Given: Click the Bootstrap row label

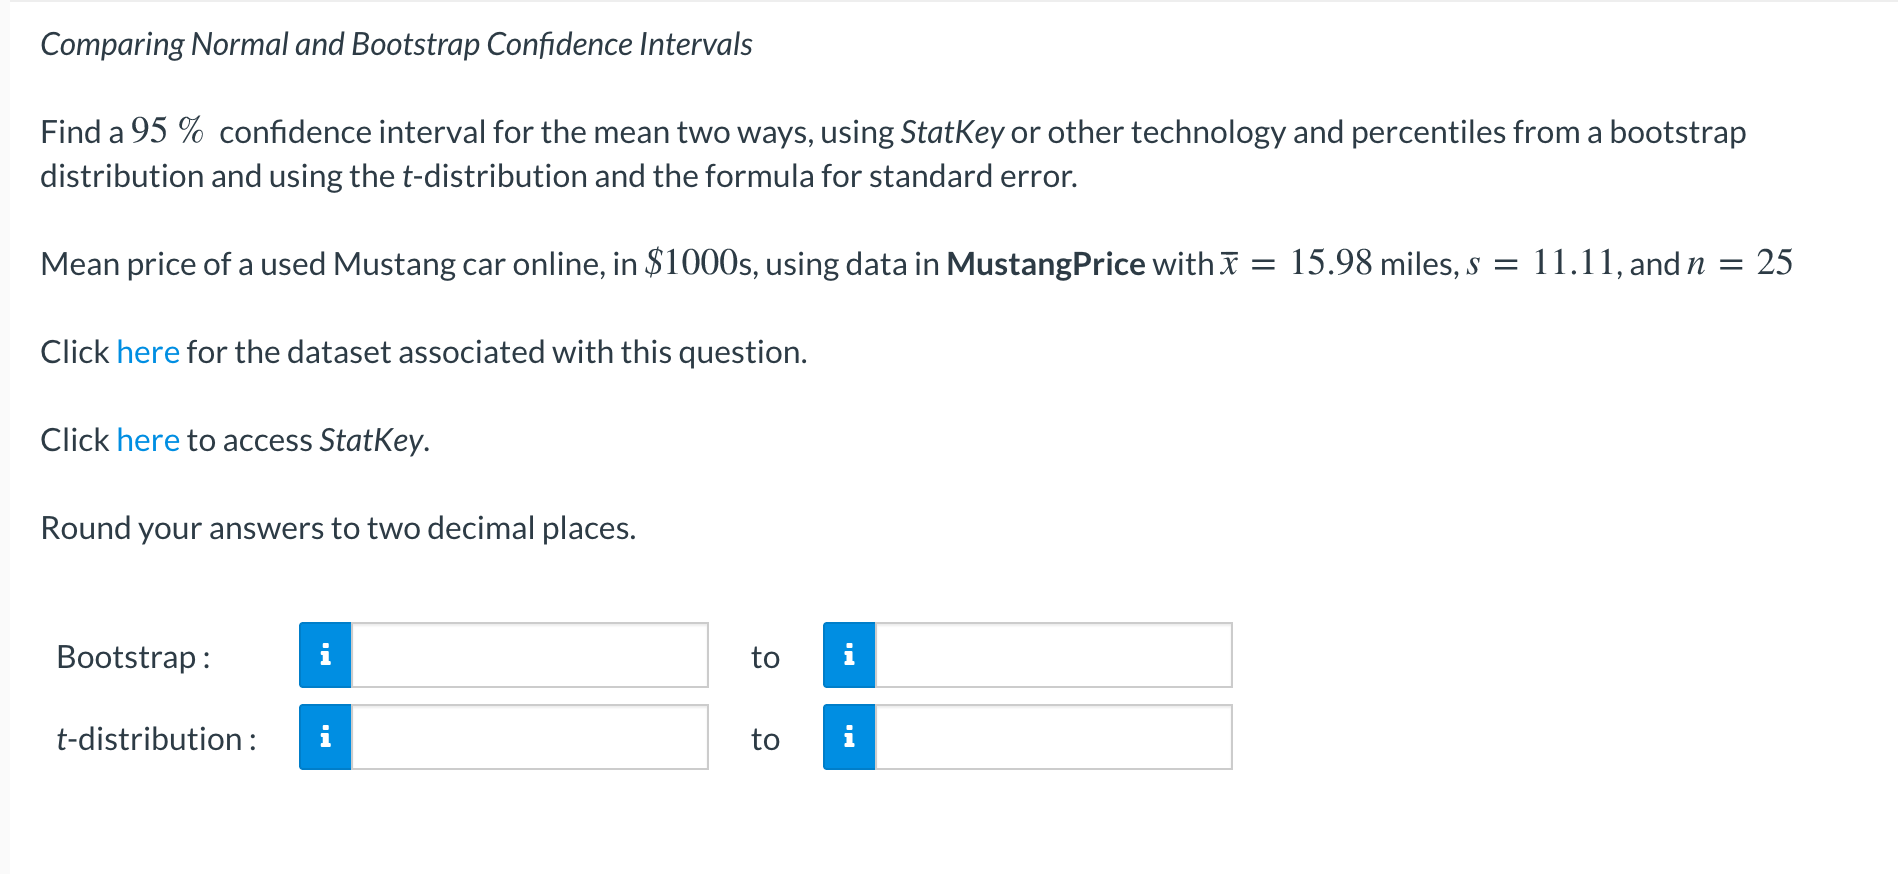Looking at the screenshot, I should click(x=133, y=657).
